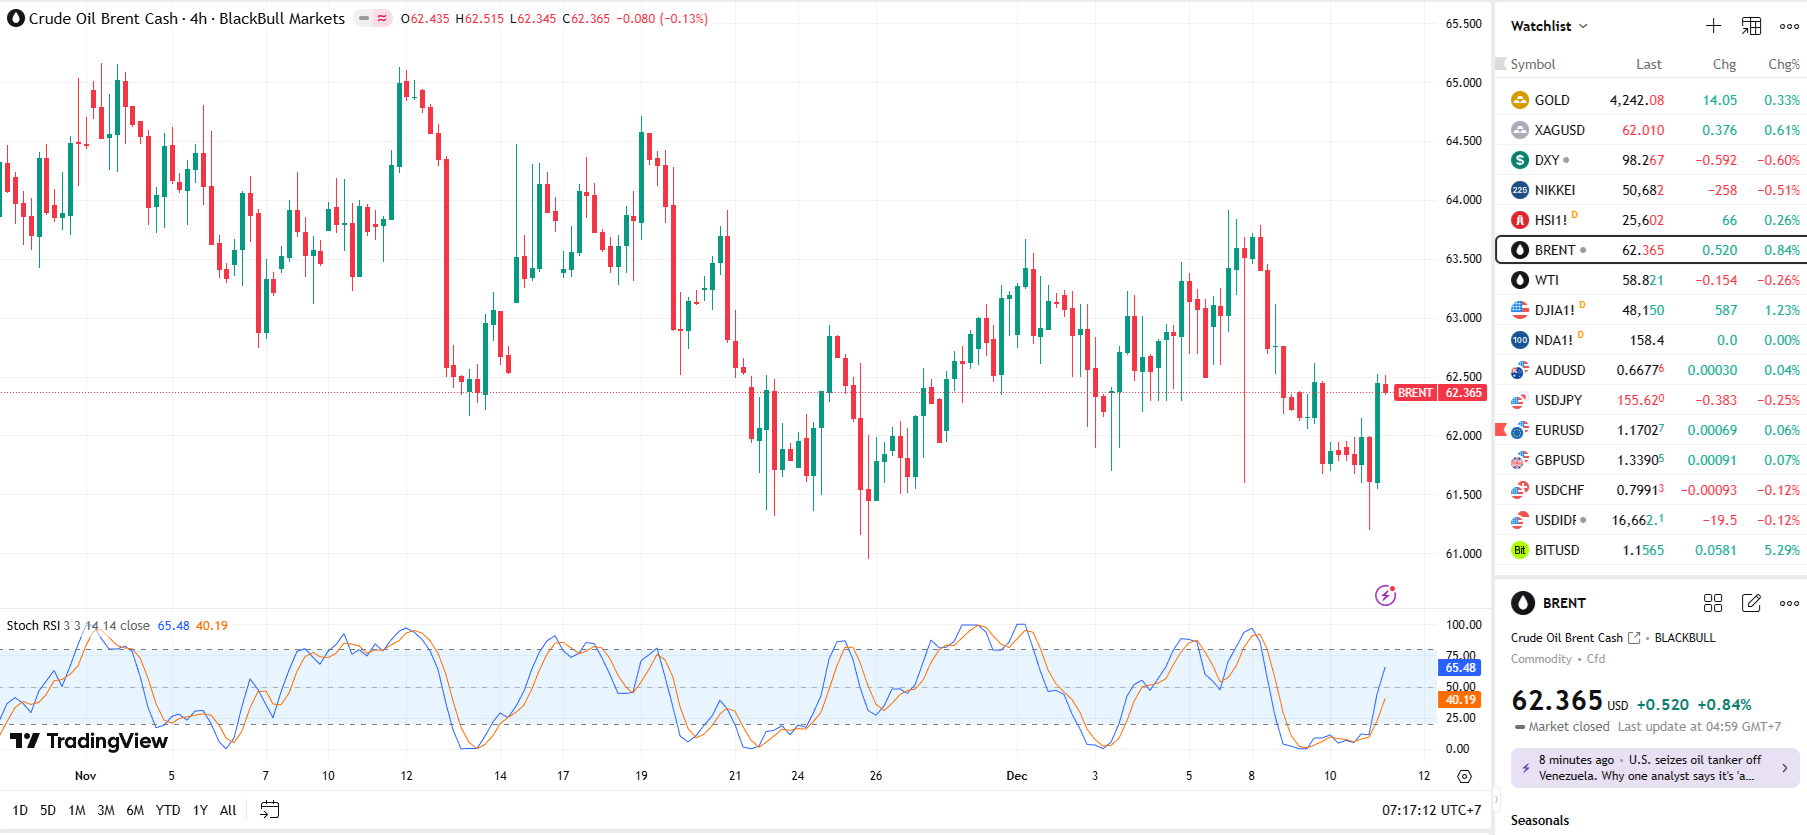The height and width of the screenshot is (835, 1807).
Task: Open the Watchlist three-dot options menu
Action: pyautogui.click(x=1789, y=26)
